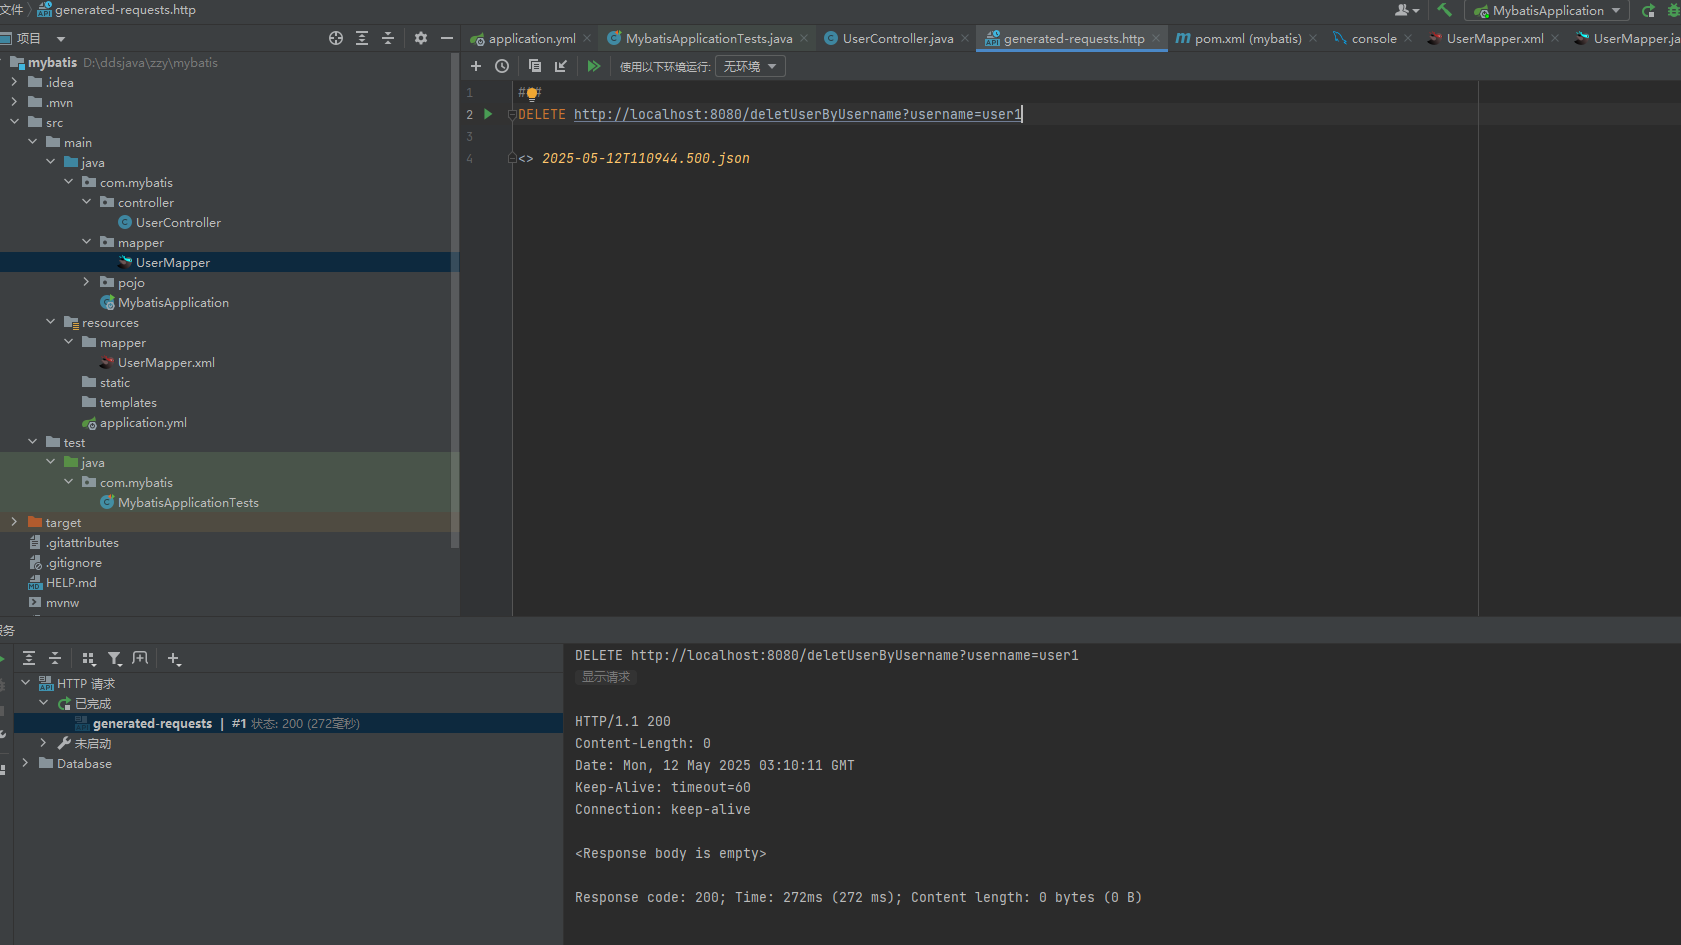Screen dimensions: 1681x945
Task: Collapse all in the Services panel
Action: [x=55, y=658]
